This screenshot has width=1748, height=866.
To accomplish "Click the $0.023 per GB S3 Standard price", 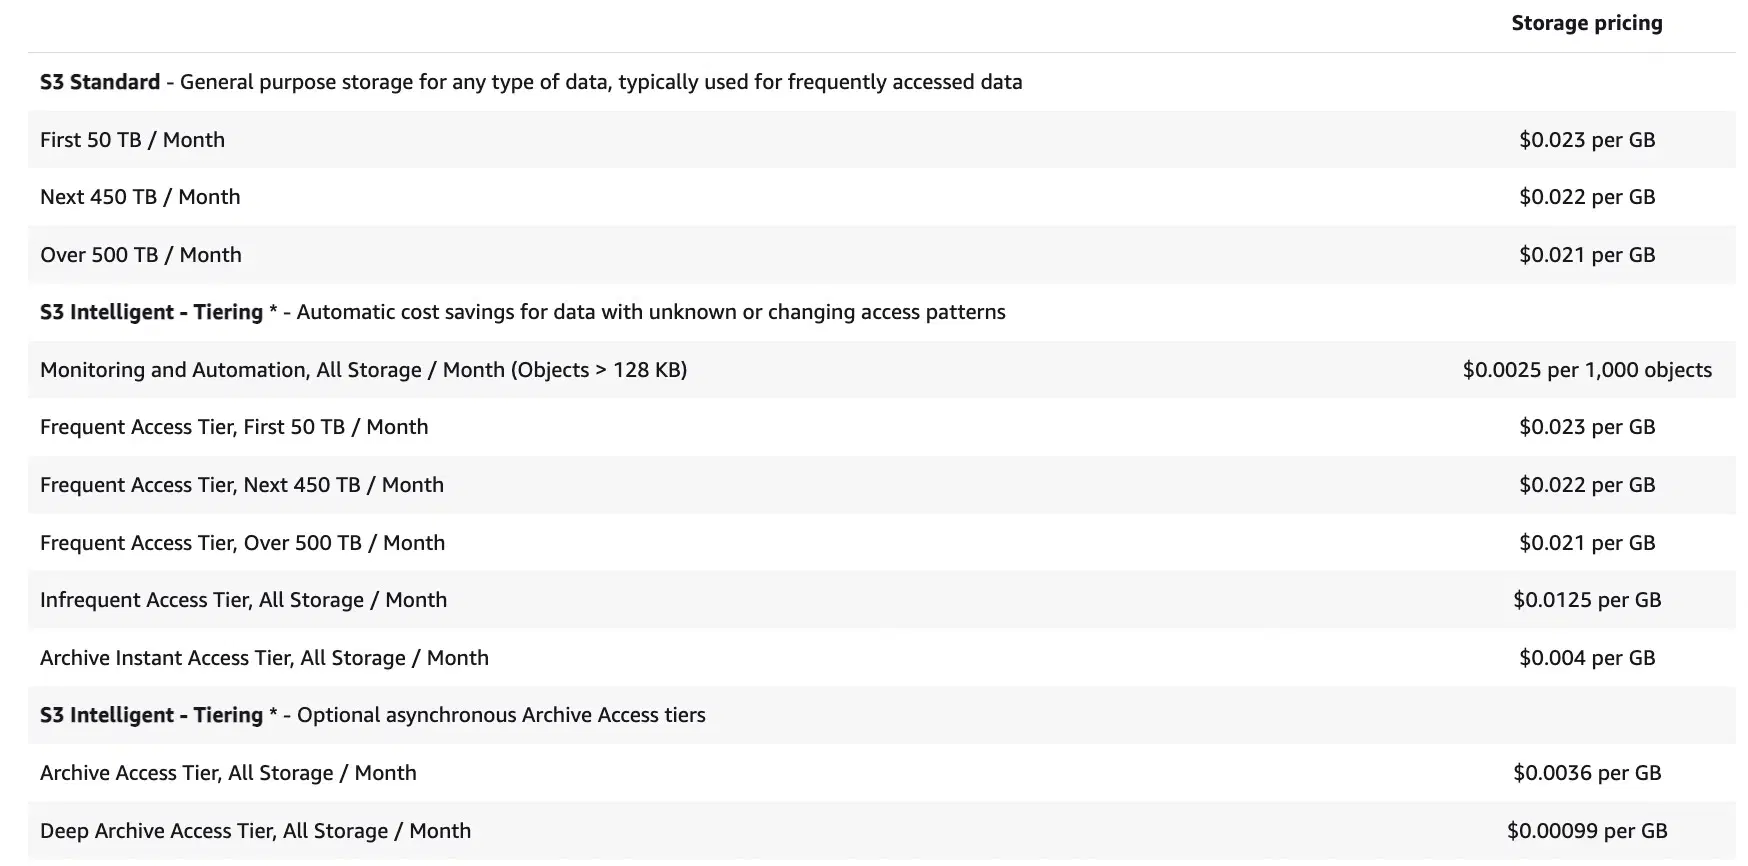I will [x=1587, y=140].
